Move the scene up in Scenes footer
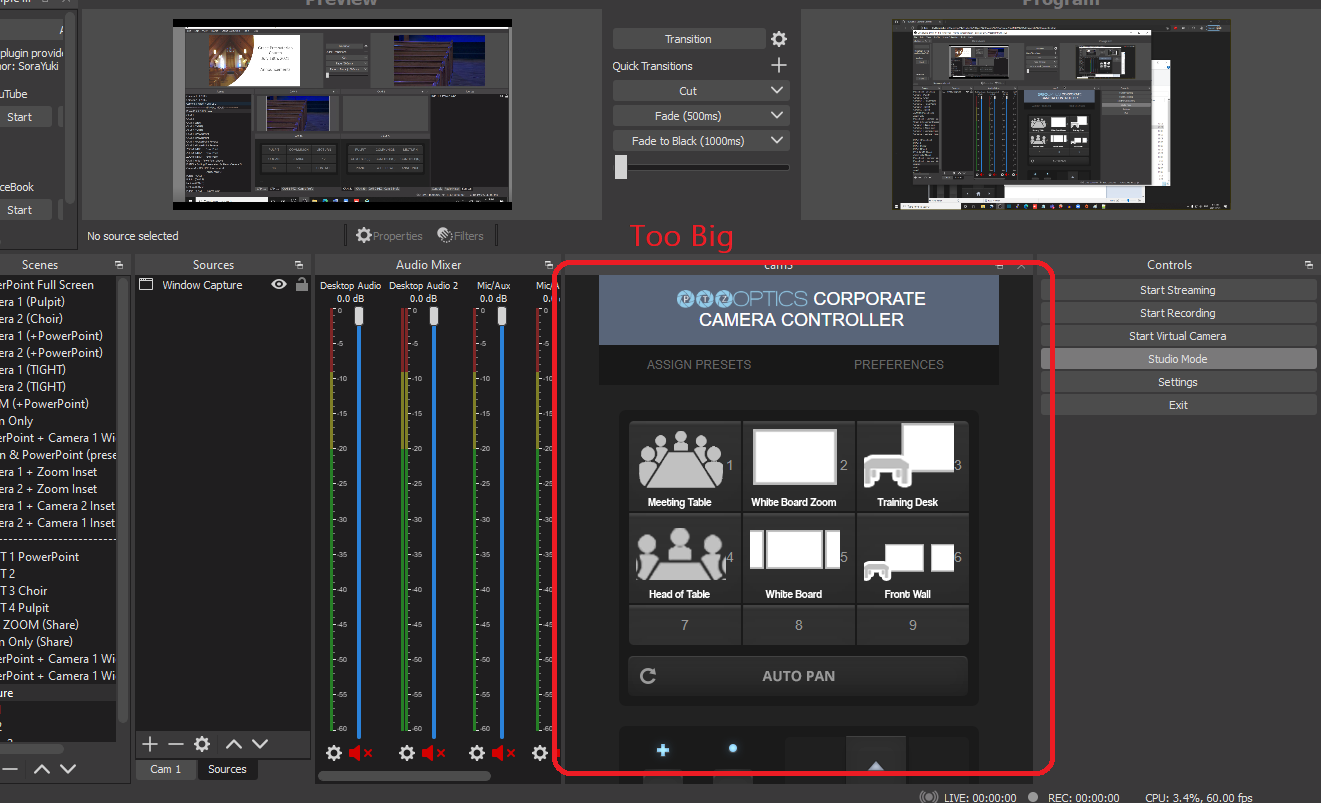1321x803 pixels. [42, 769]
